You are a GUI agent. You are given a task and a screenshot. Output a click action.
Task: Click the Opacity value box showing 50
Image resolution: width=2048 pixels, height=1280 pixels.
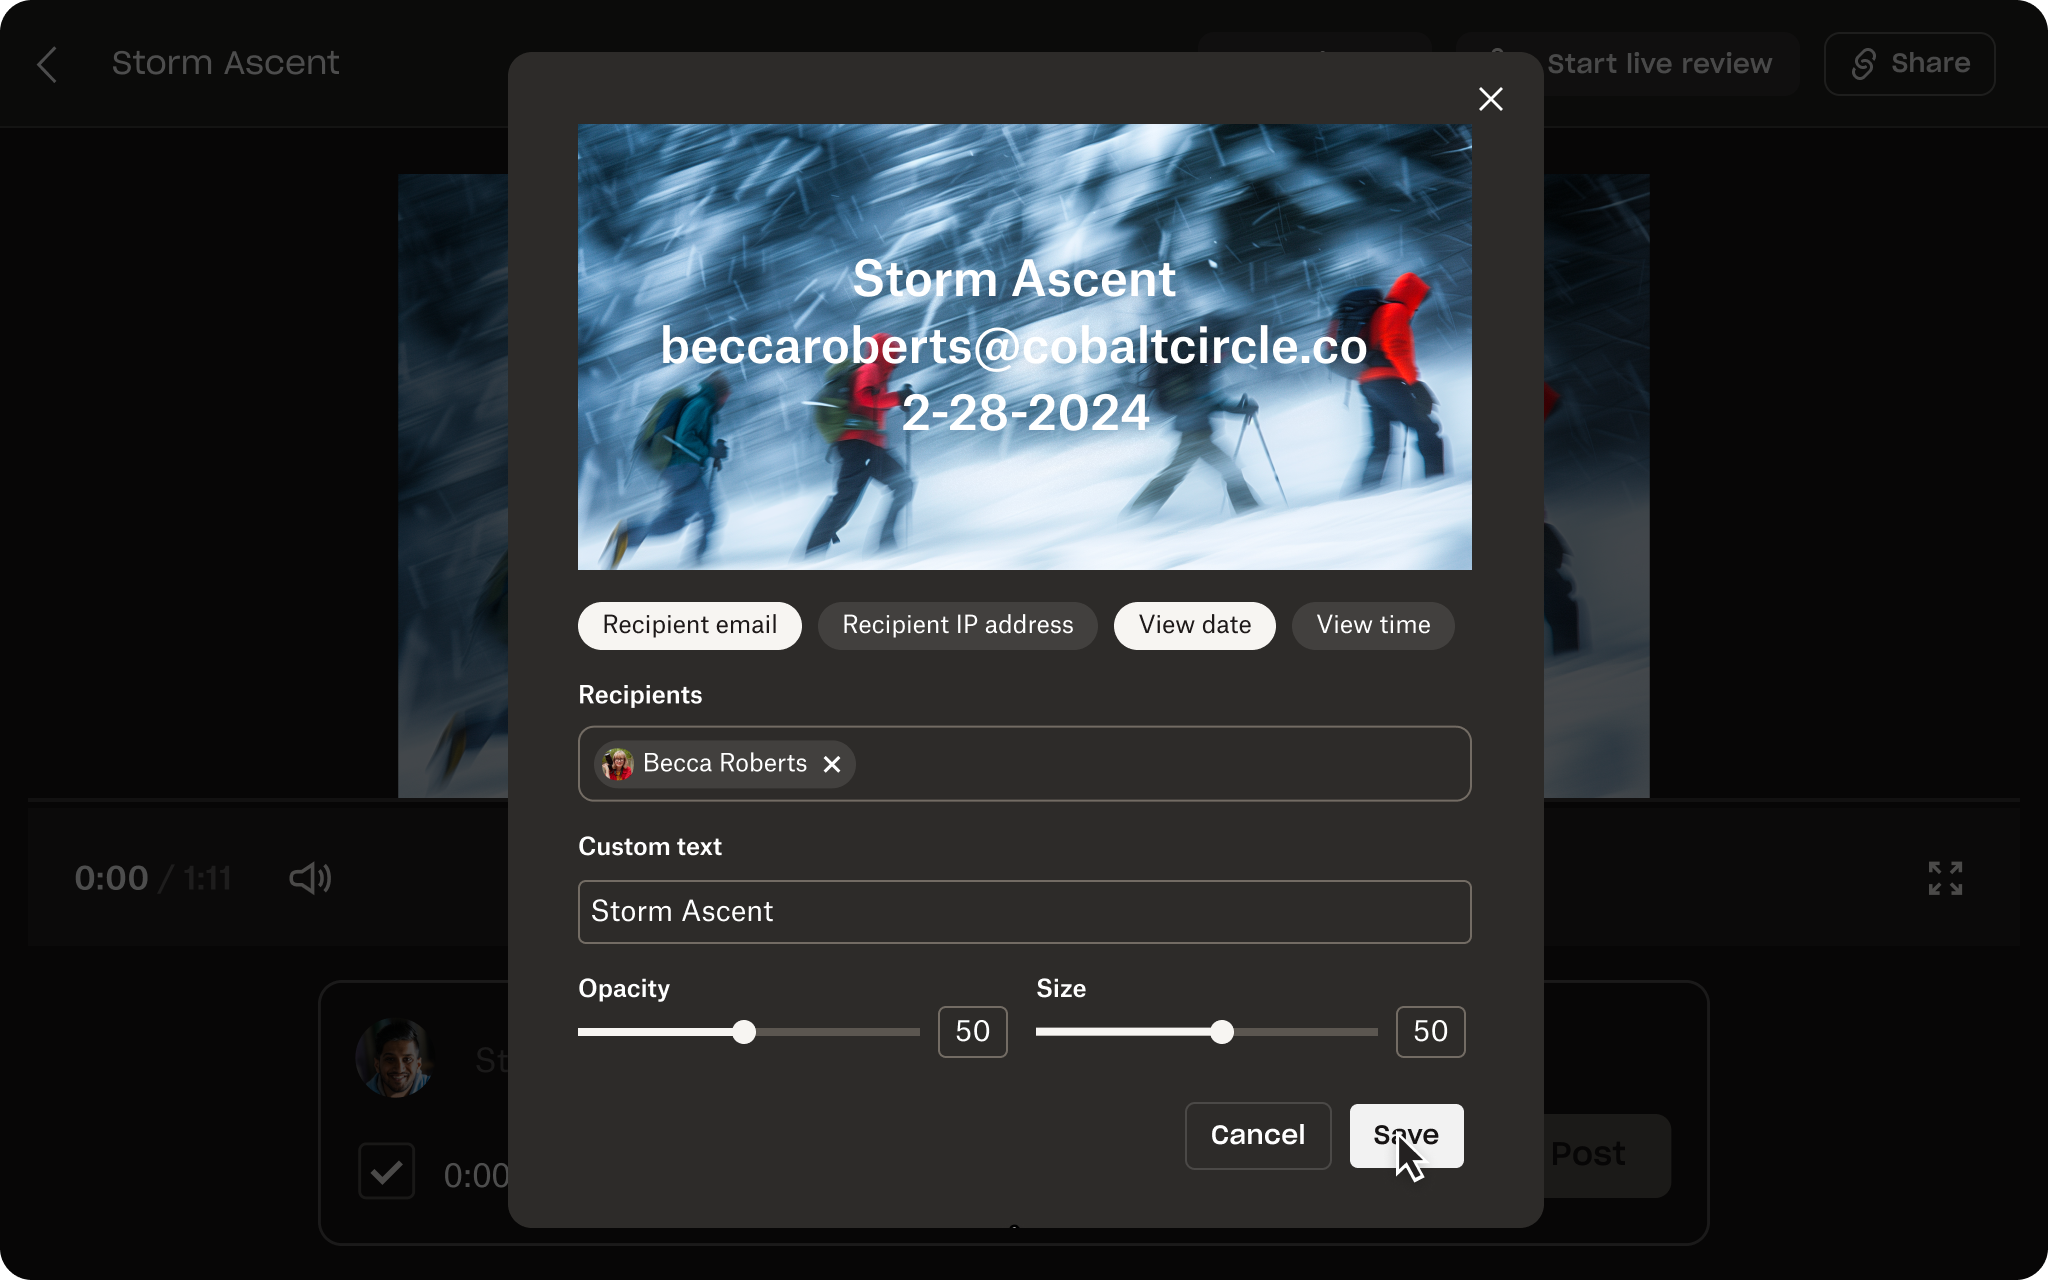[972, 1032]
